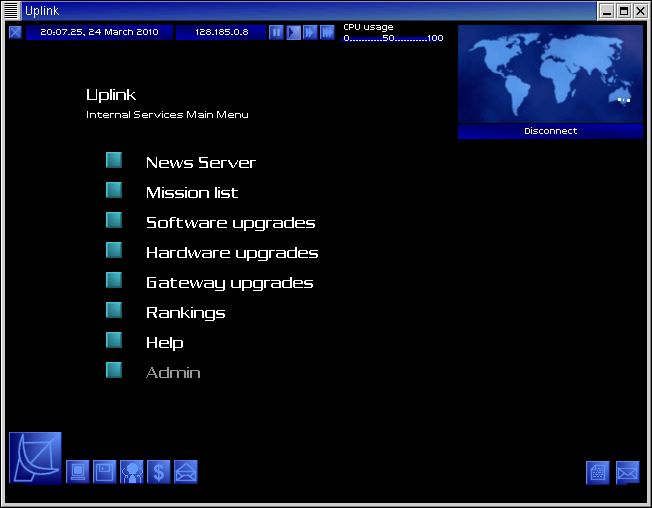
Task: Open the world map display
Action: point(550,74)
